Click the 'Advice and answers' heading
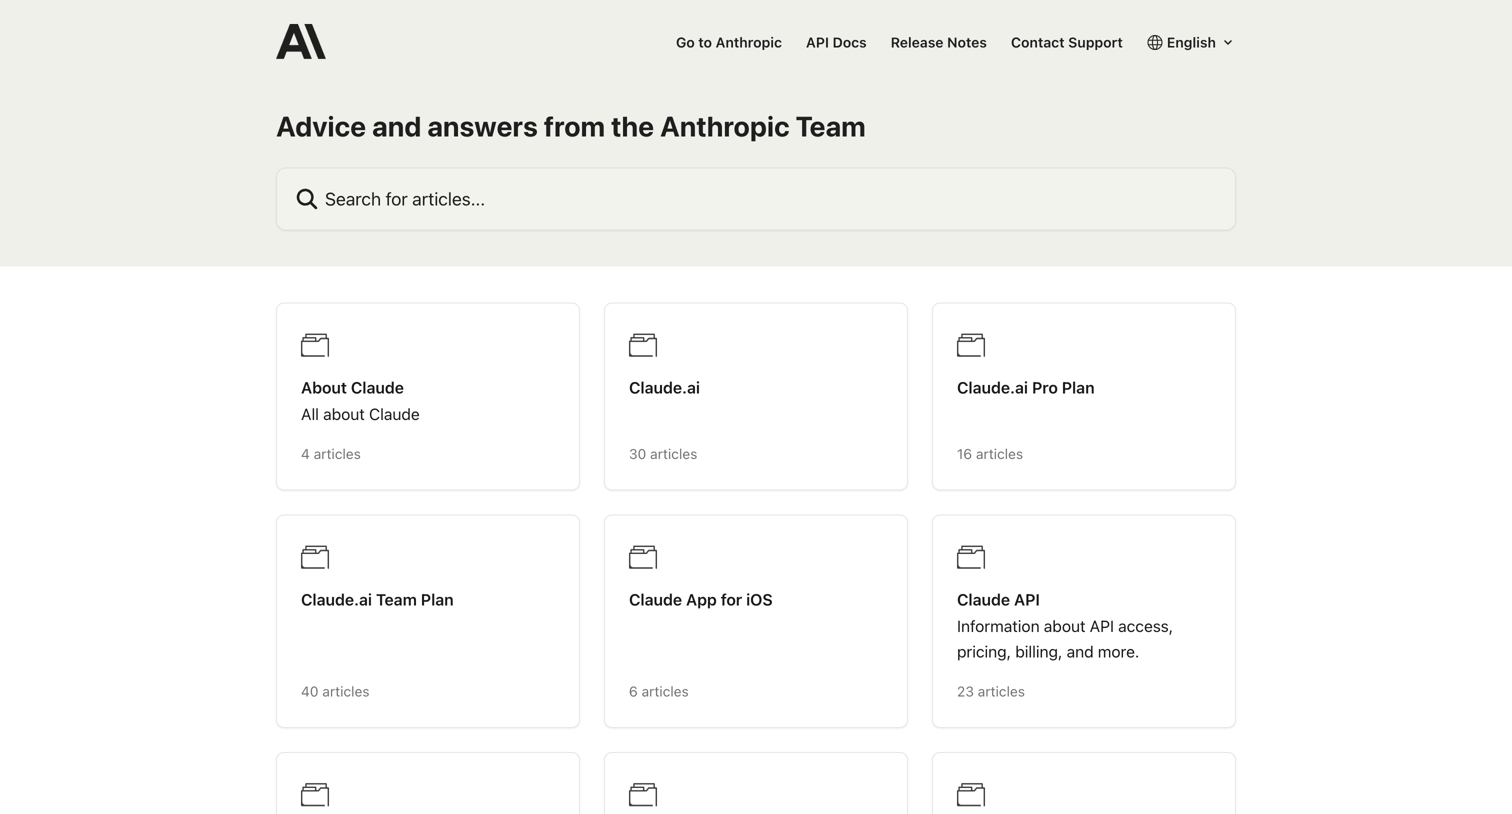This screenshot has height=814, width=1512. (x=571, y=127)
